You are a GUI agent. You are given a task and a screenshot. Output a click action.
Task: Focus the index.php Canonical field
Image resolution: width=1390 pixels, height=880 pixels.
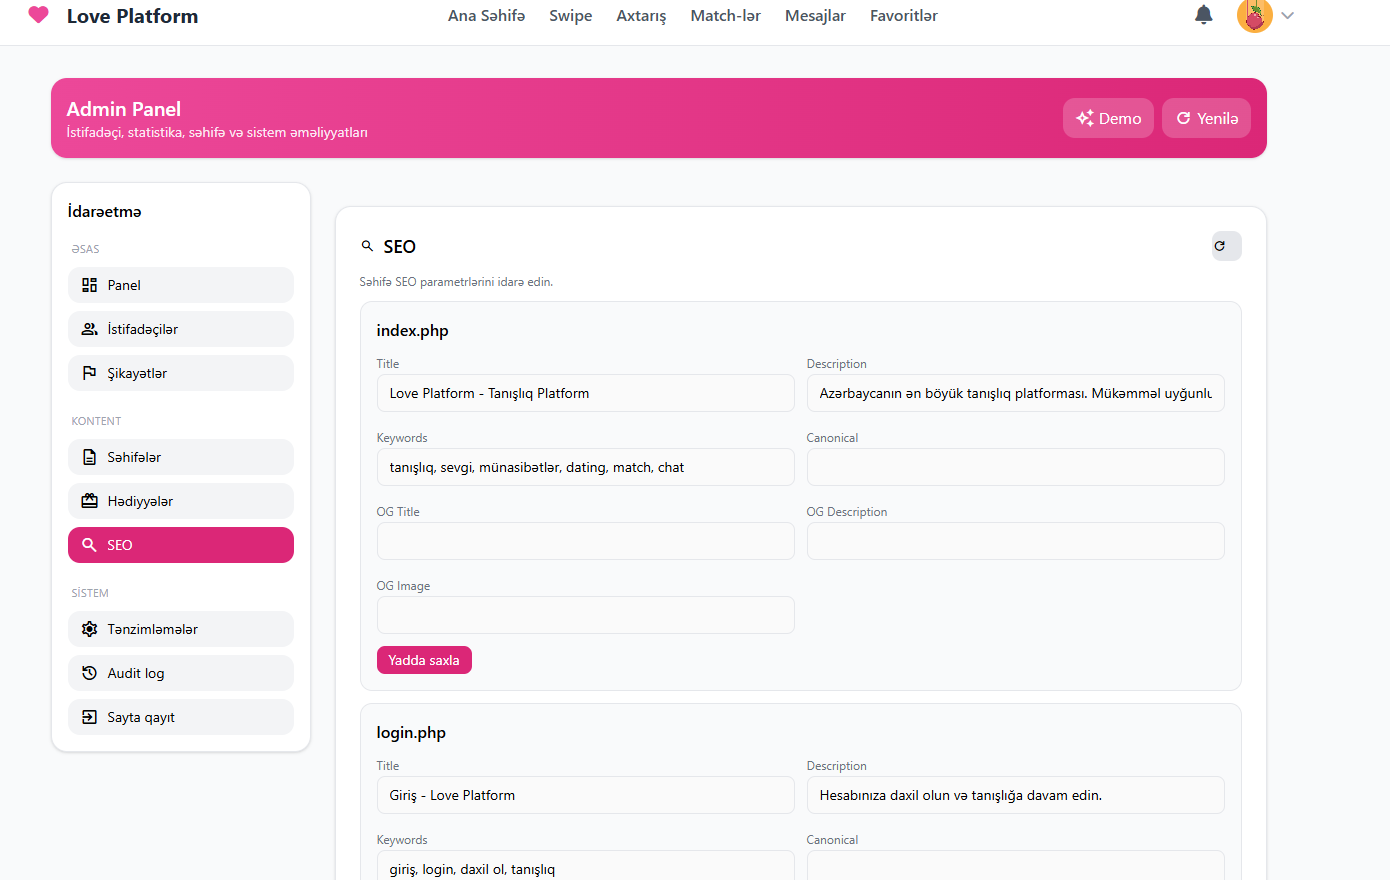1015,467
